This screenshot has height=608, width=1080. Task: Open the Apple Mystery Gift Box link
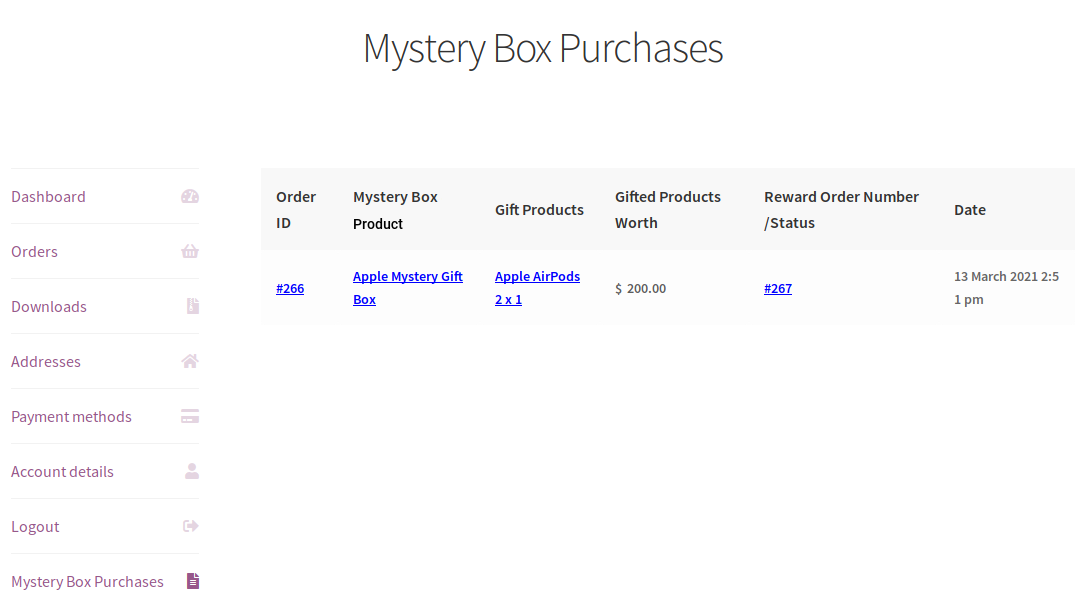(x=408, y=288)
